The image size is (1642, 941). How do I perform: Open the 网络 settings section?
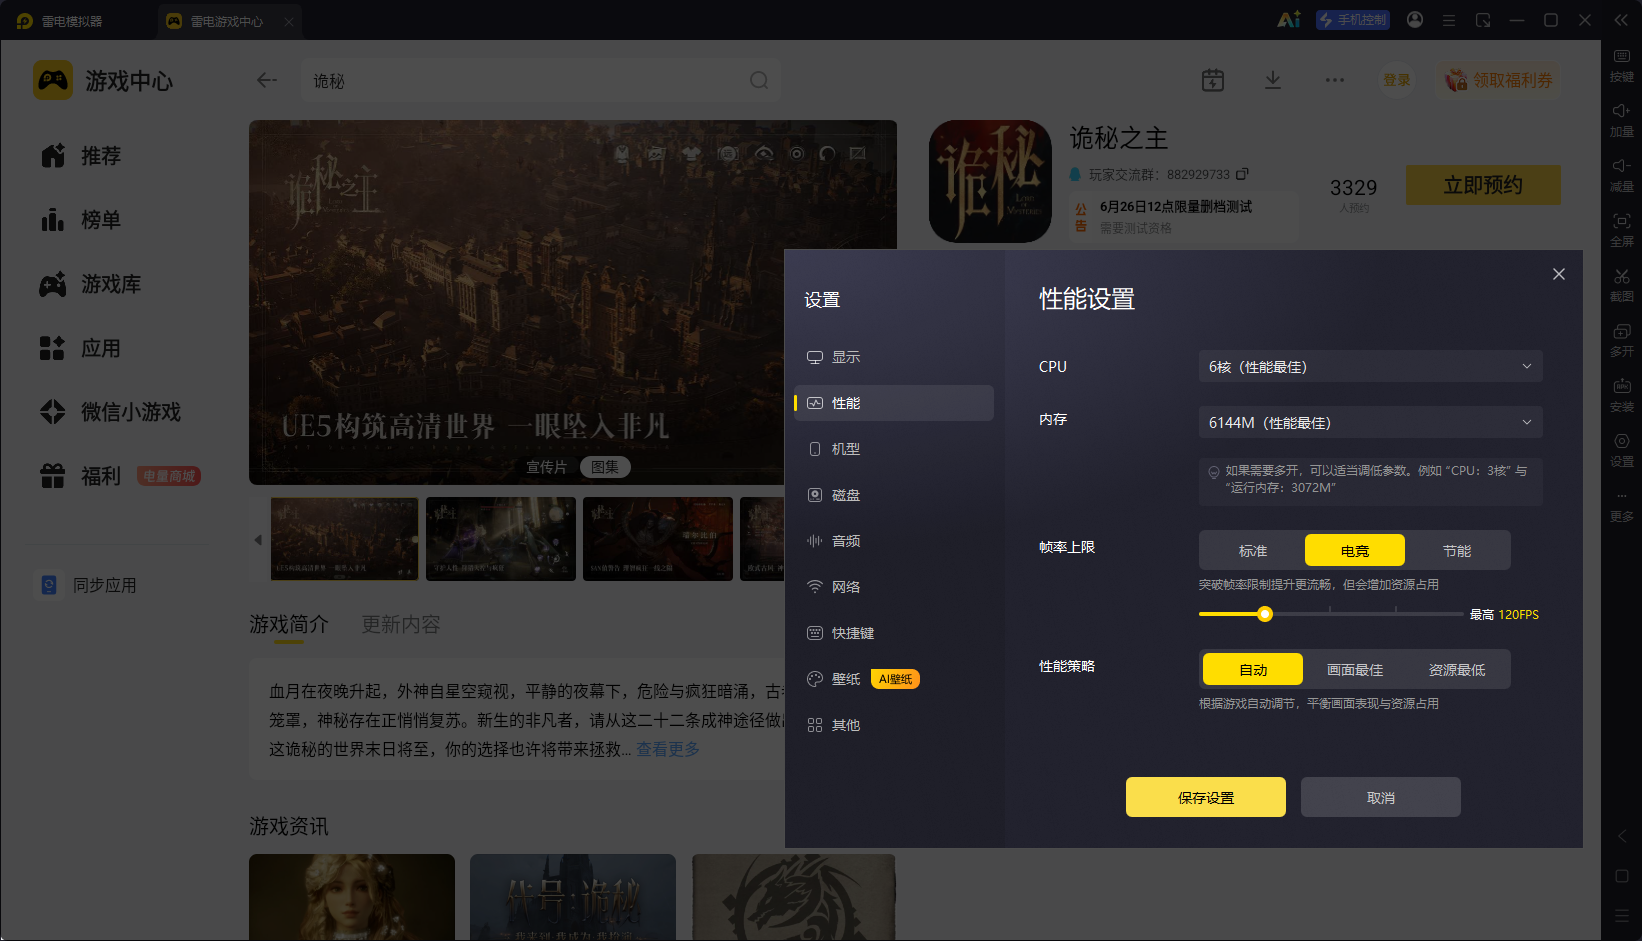(893, 587)
